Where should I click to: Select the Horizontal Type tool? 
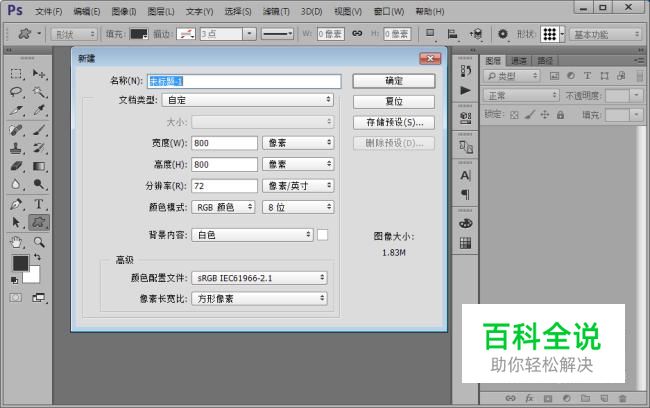pyautogui.click(x=39, y=204)
